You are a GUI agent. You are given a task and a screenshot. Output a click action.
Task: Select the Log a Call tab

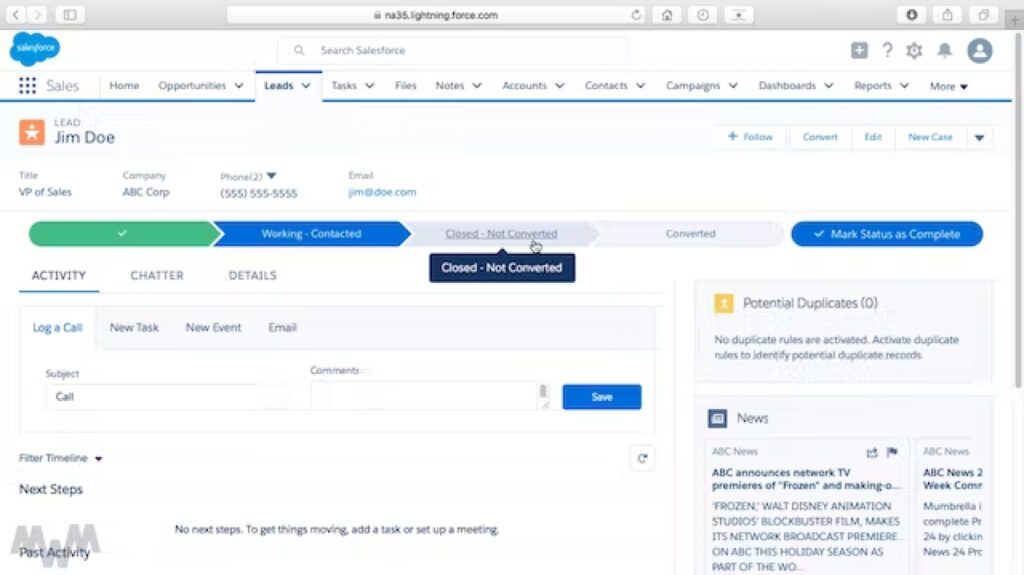[57, 327]
